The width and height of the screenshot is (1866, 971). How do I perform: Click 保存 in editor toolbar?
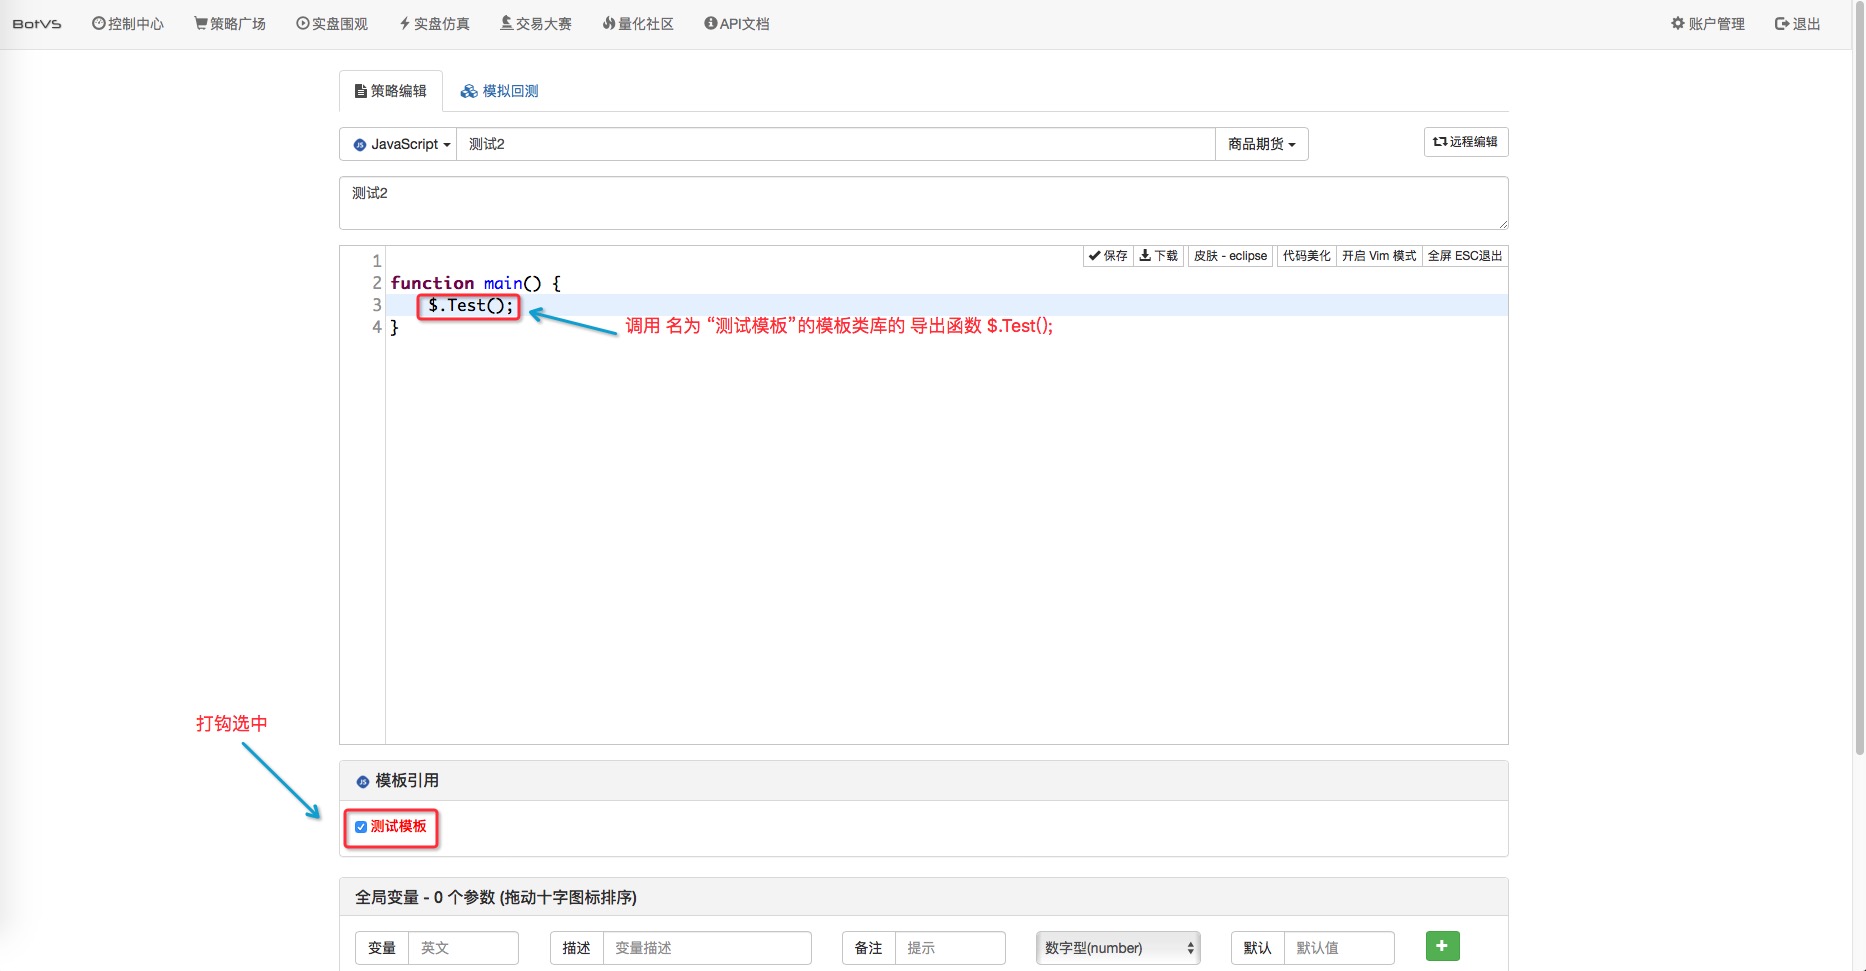click(x=1108, y=256)
